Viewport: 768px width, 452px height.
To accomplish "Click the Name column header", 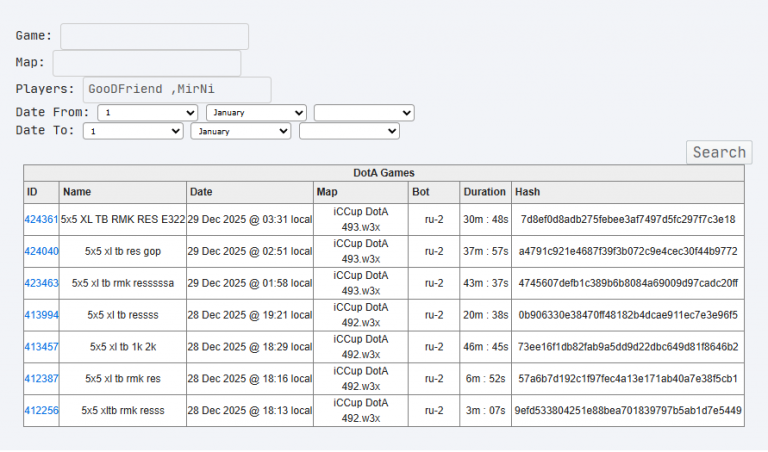I will pyautogui.click(x=123, y=192).
